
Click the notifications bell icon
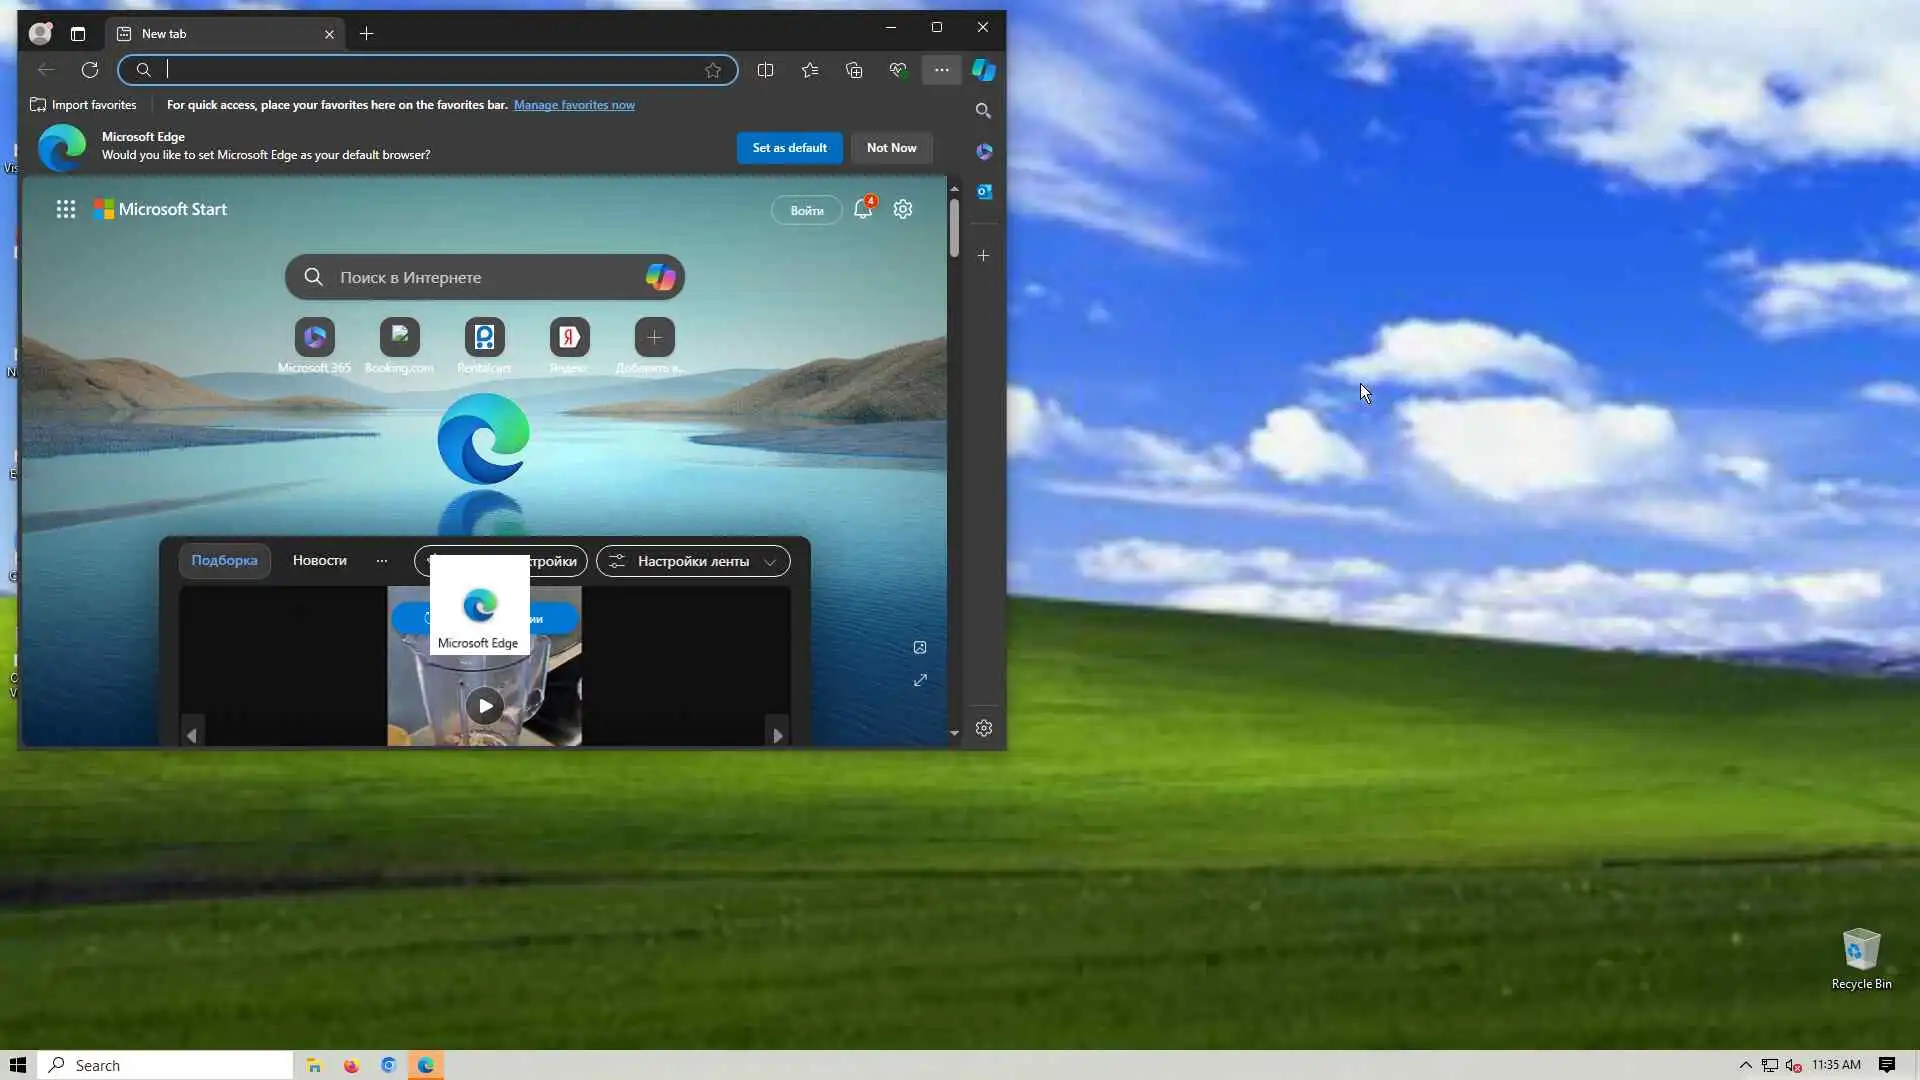pyautogui.click(x=862, y=209)
